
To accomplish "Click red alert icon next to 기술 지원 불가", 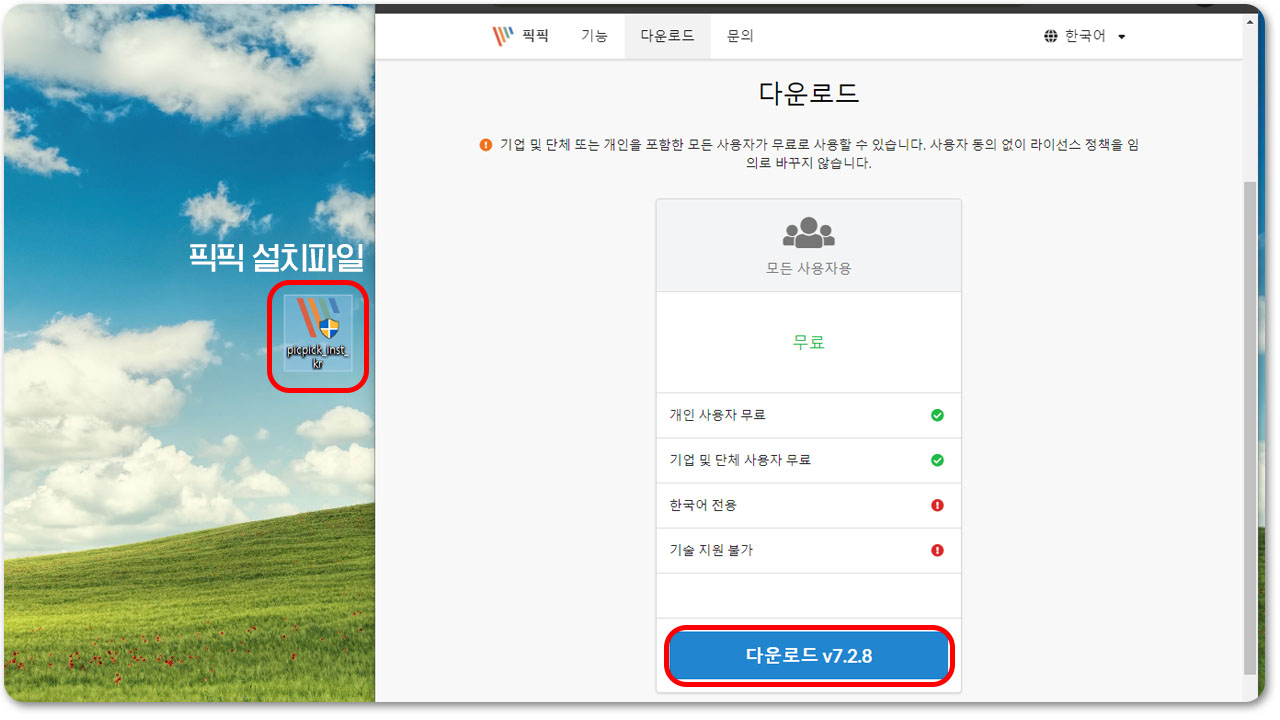I will coord(937,550).
